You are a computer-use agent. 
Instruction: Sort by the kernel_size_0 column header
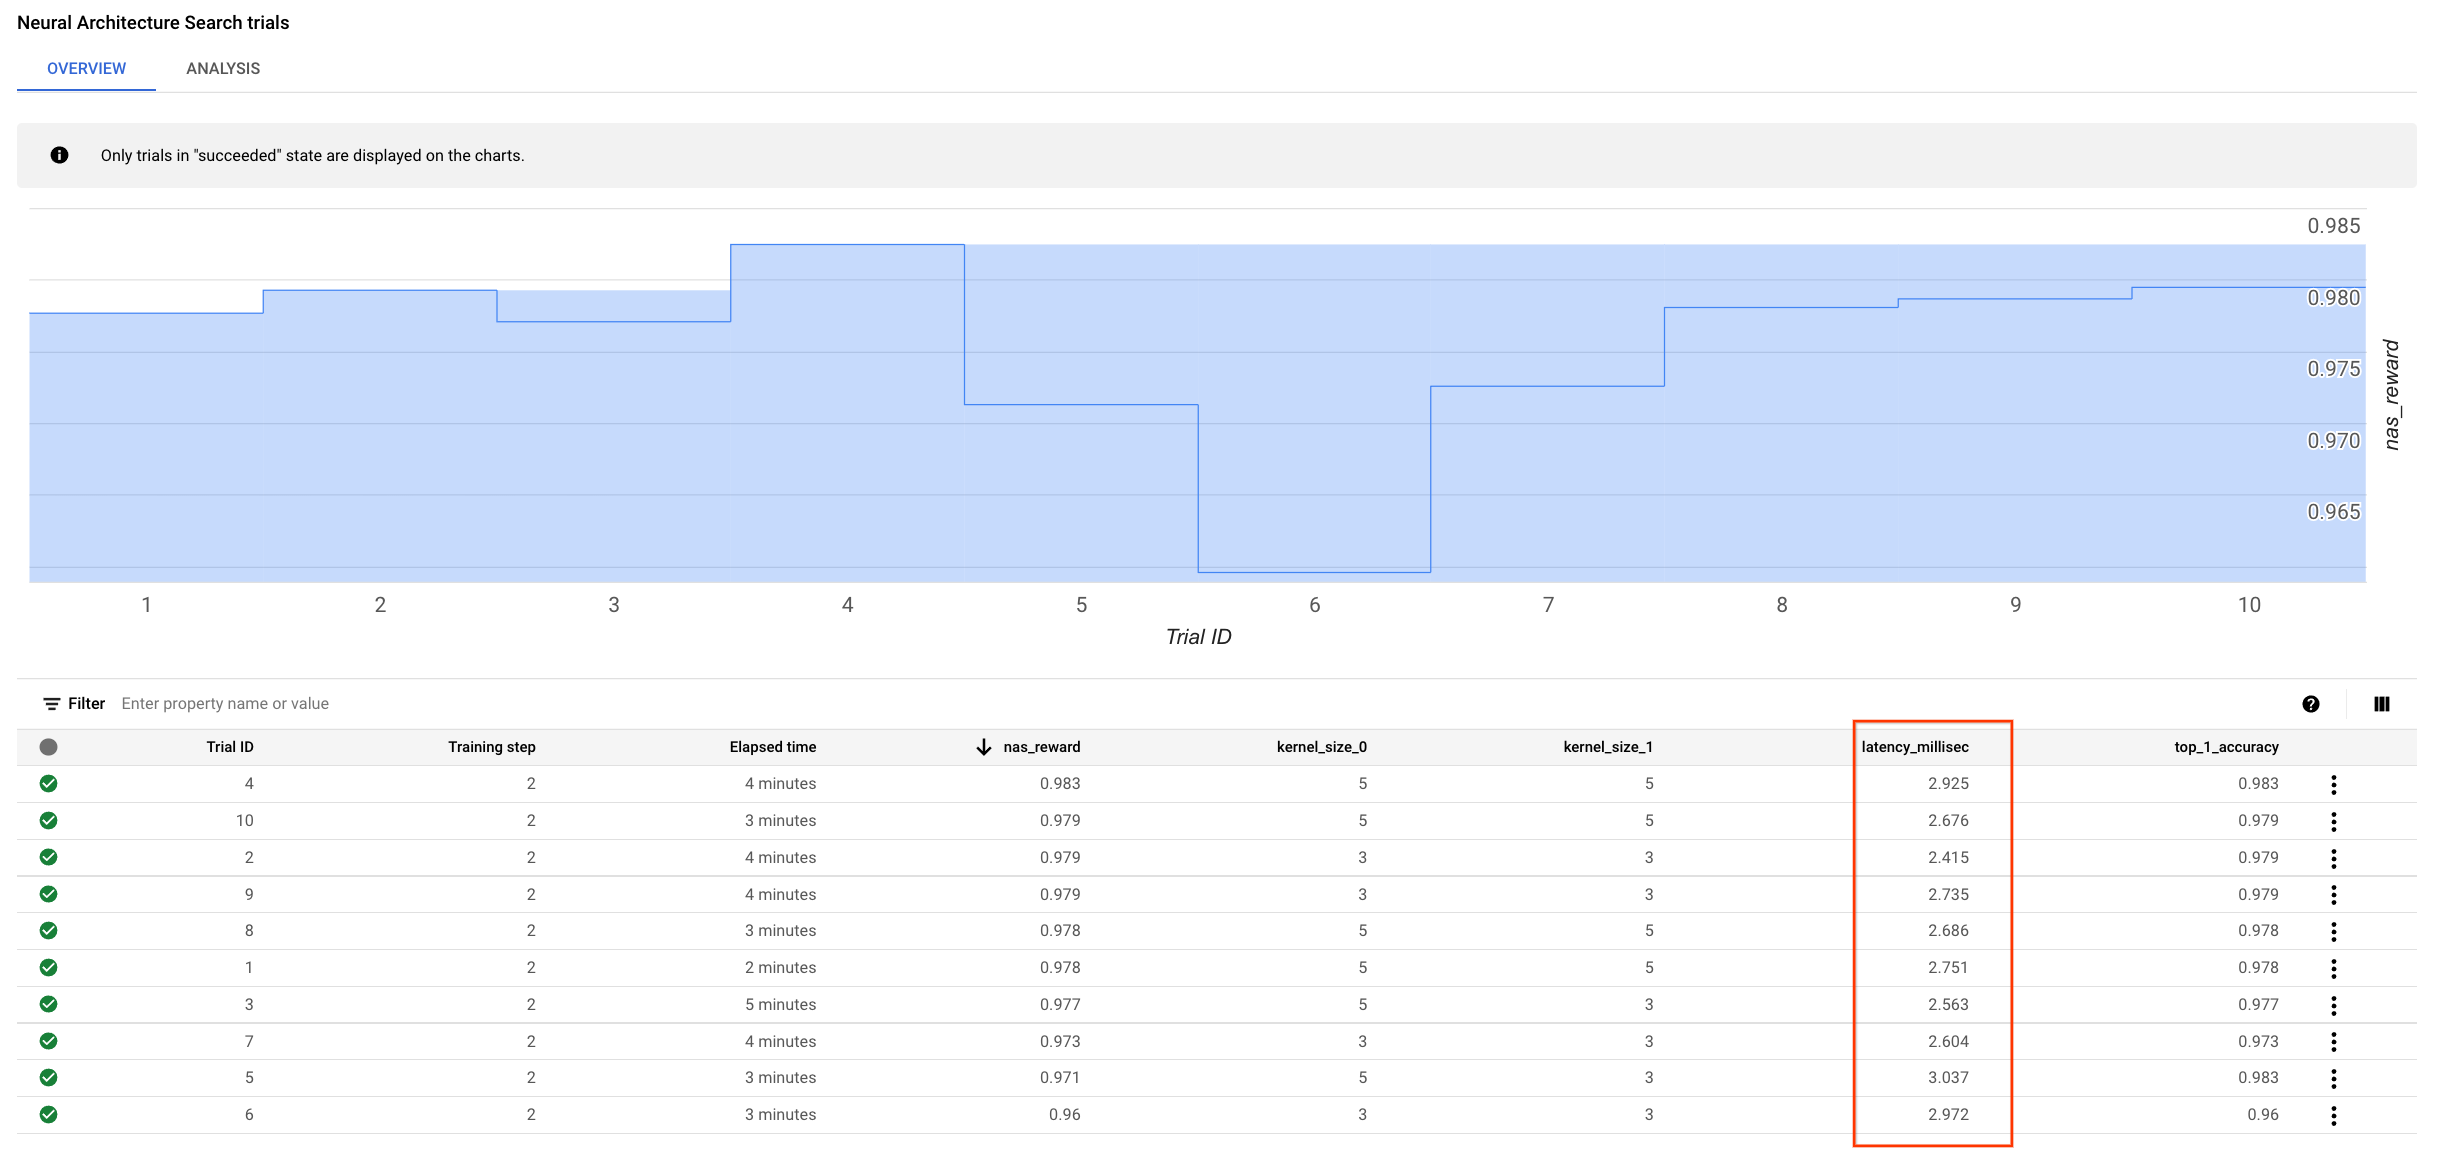[1322, 747]
